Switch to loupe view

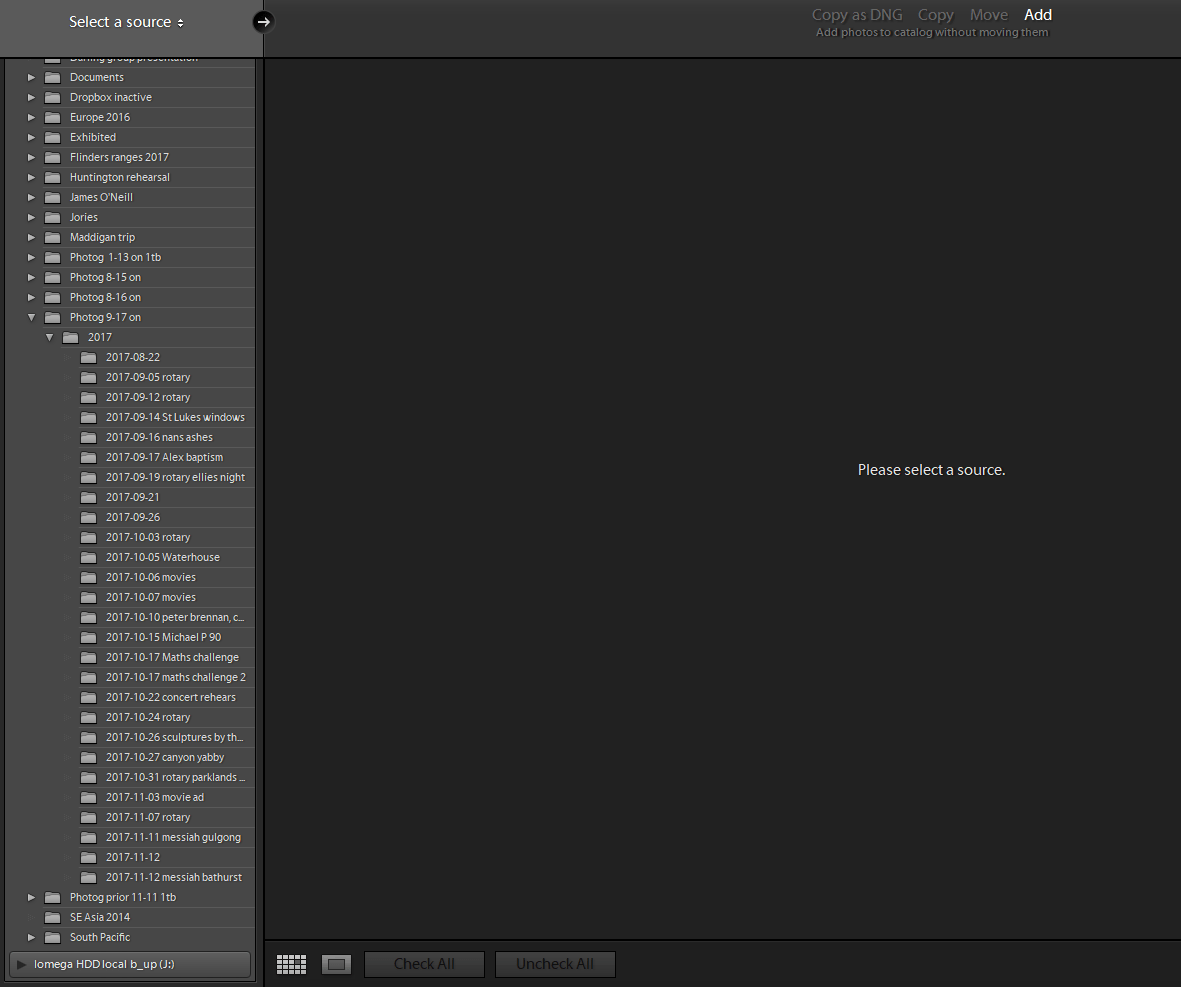pyautogui.click(x=336, y=963)
